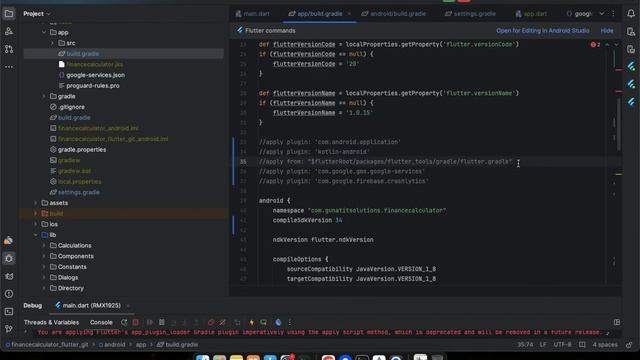
Task: Open the topmost Flutter sidebar panel
Action: tap(631, 67)
